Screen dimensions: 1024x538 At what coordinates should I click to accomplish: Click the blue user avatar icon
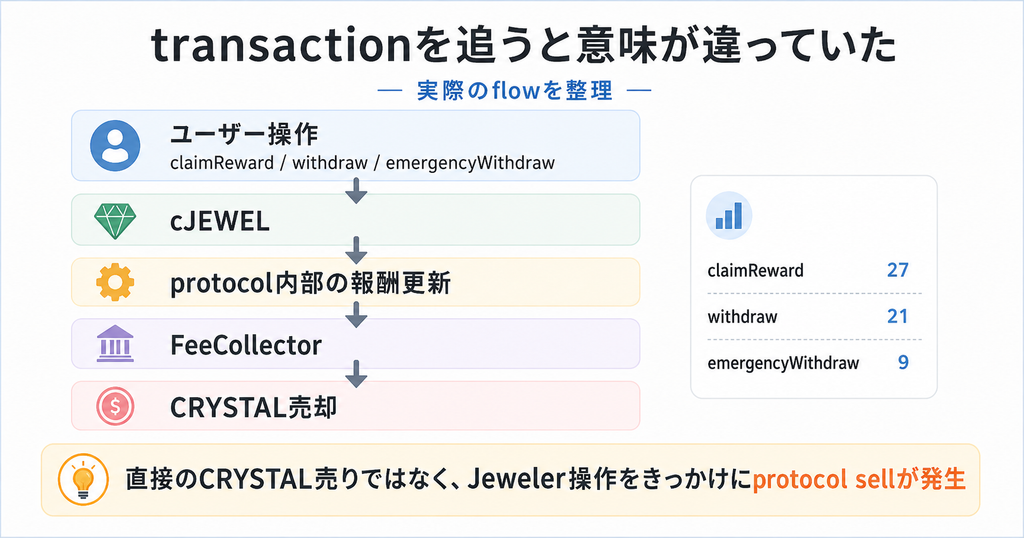coord(115,146)
